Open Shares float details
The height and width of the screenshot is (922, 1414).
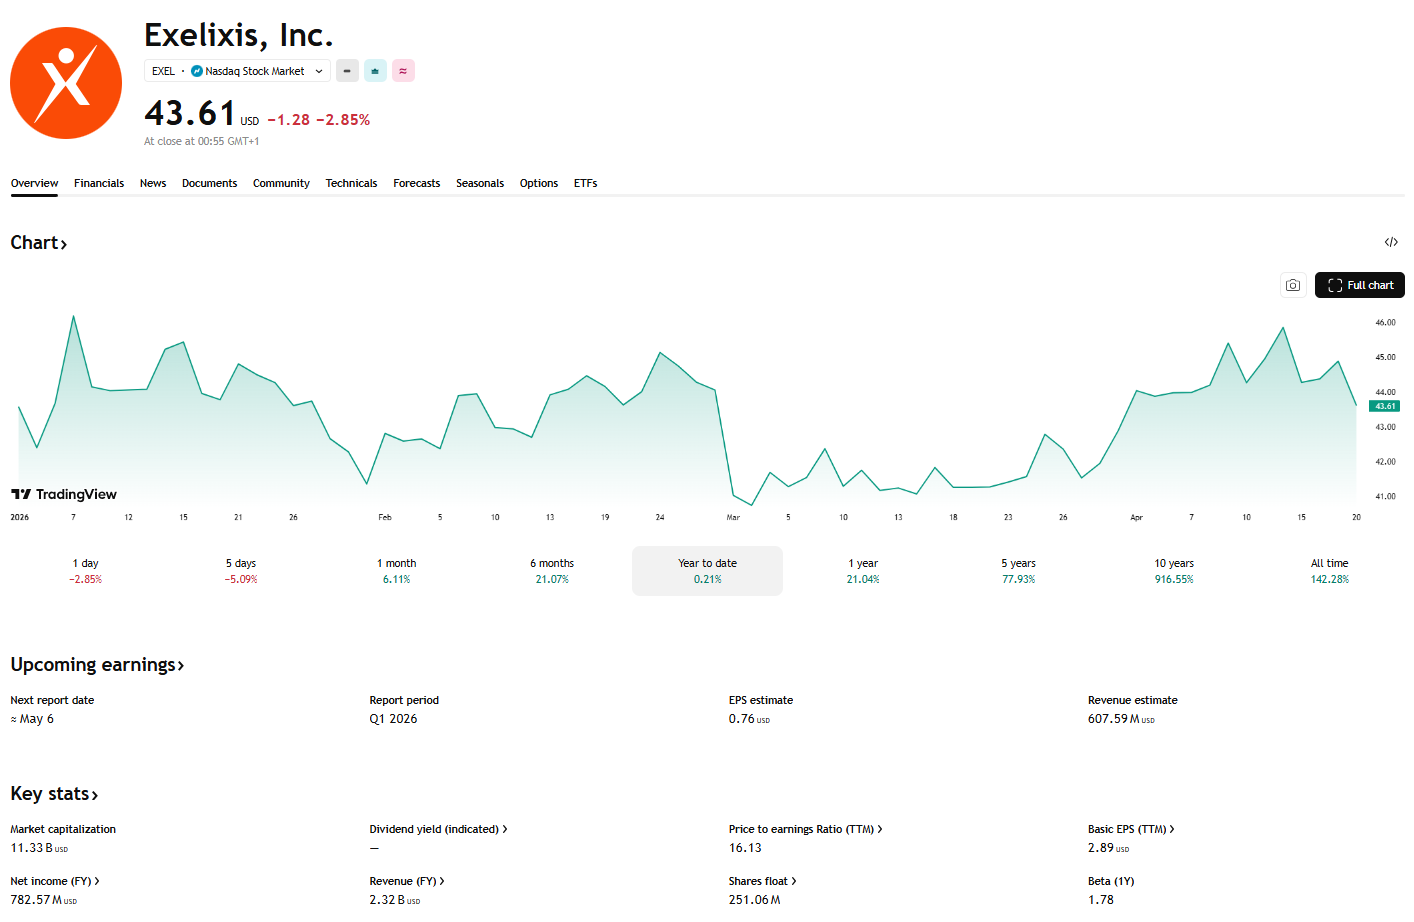click(763, 881)
